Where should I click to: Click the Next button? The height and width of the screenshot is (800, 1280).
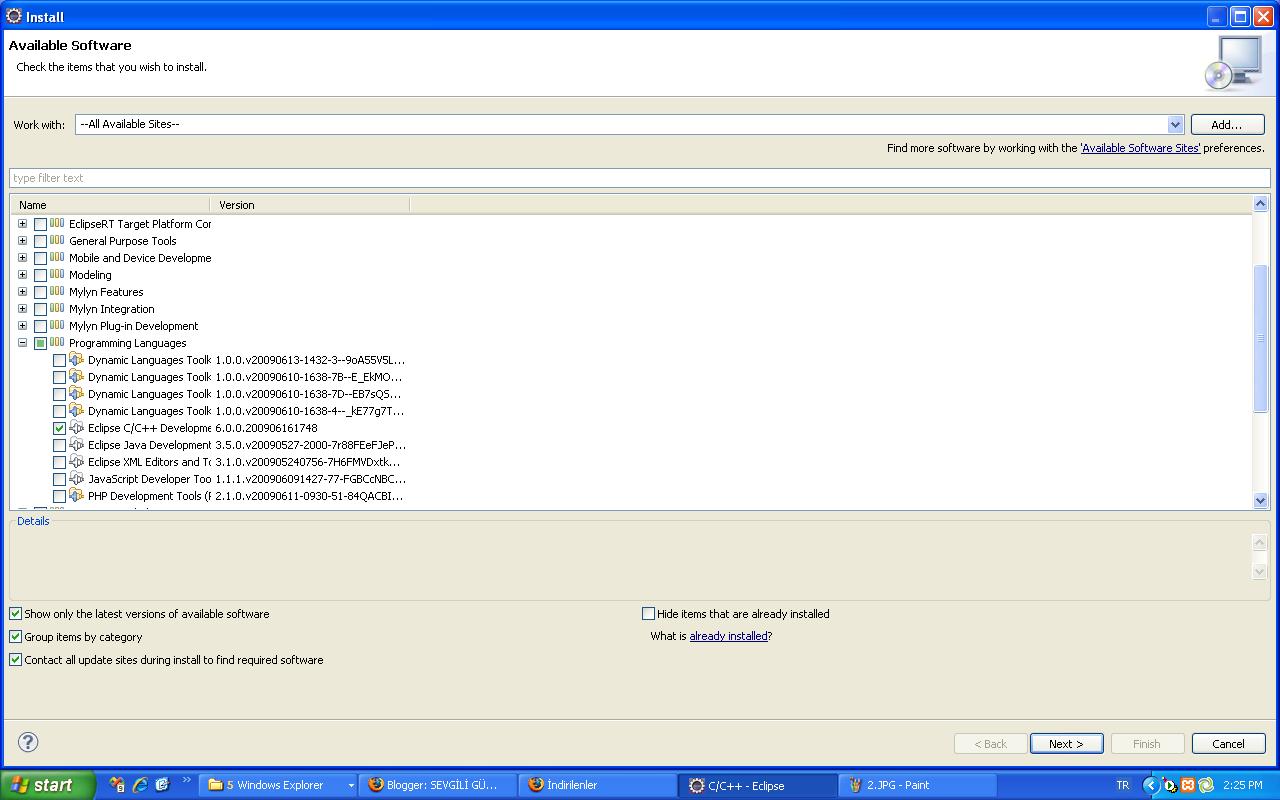(1066, 744)
